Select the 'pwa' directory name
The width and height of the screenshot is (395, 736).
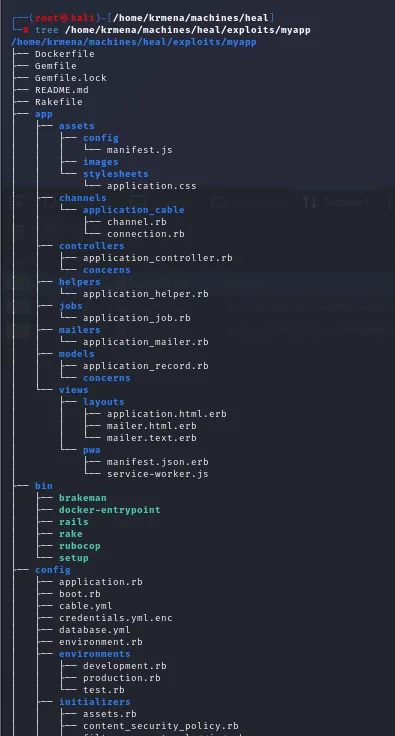[92, 450]
